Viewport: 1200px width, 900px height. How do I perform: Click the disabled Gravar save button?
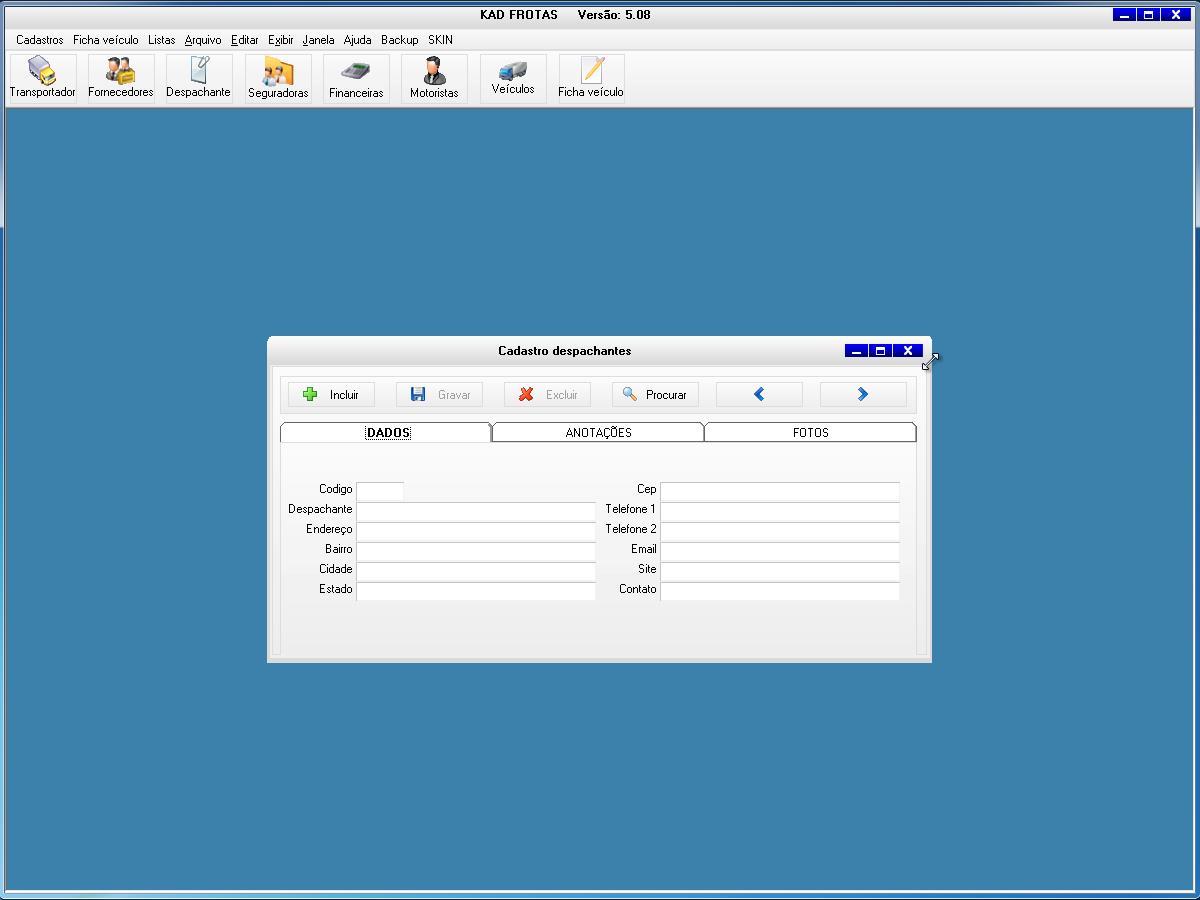(439, 395)
